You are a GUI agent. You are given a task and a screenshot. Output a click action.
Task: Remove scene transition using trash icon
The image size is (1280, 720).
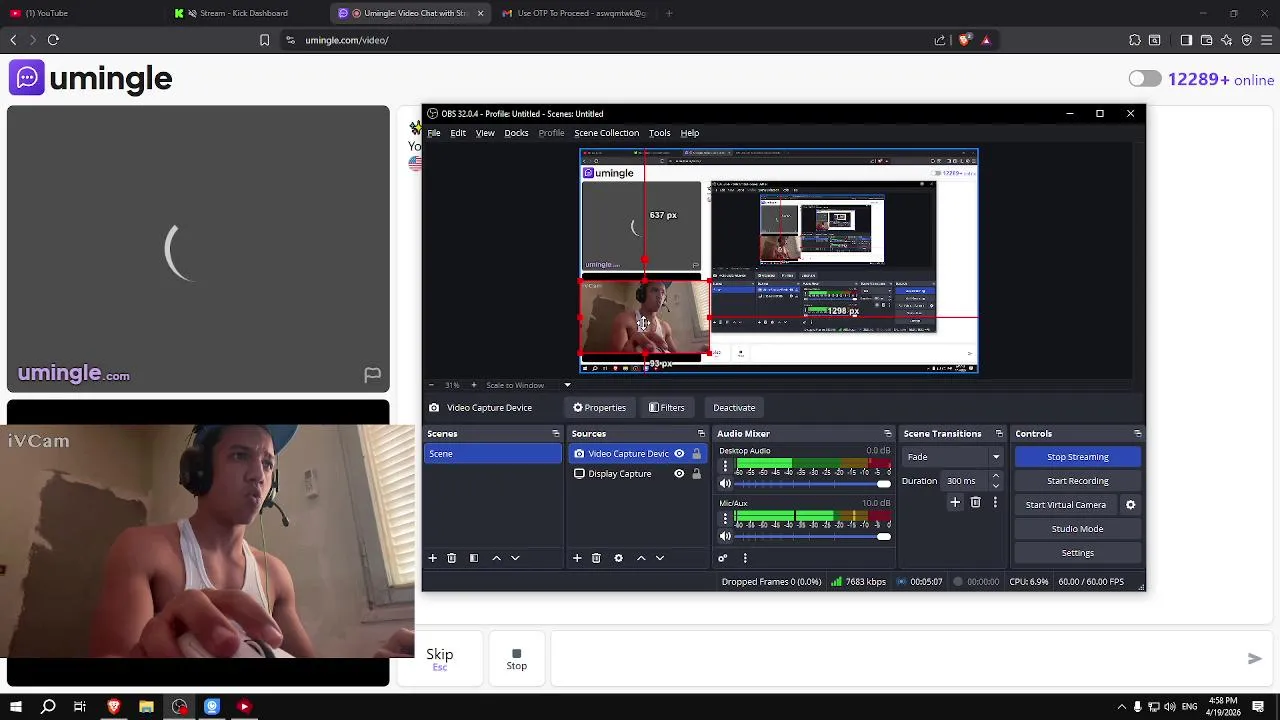pos(975,502)
